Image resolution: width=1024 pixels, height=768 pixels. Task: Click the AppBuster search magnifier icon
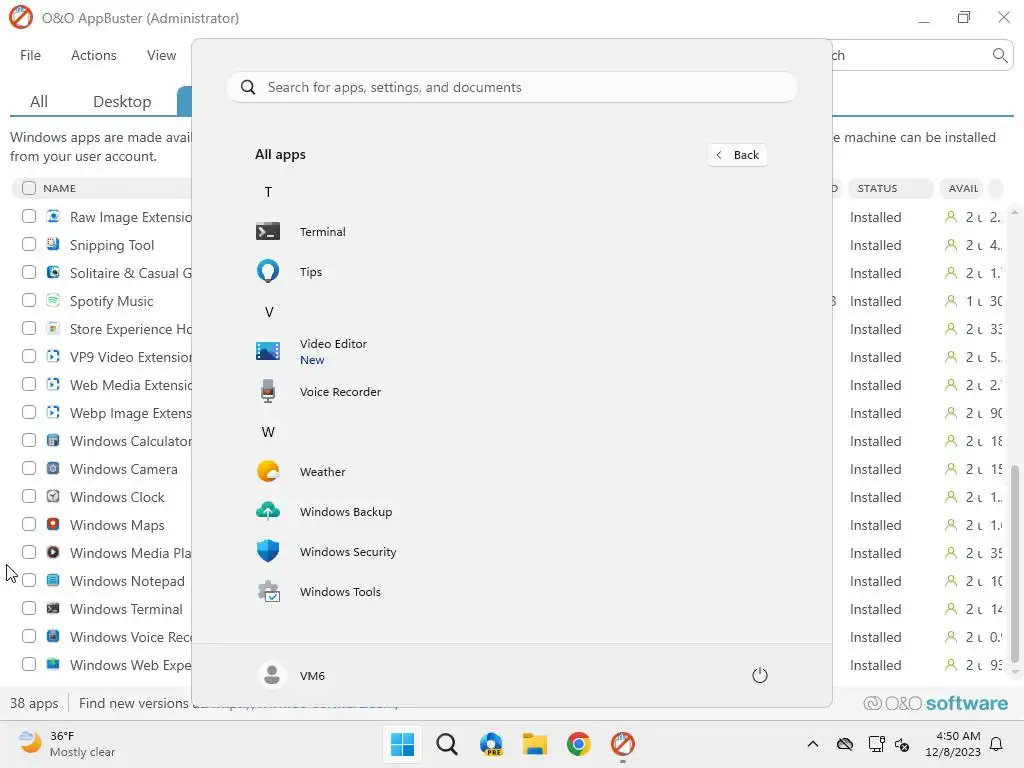(999, 56)
